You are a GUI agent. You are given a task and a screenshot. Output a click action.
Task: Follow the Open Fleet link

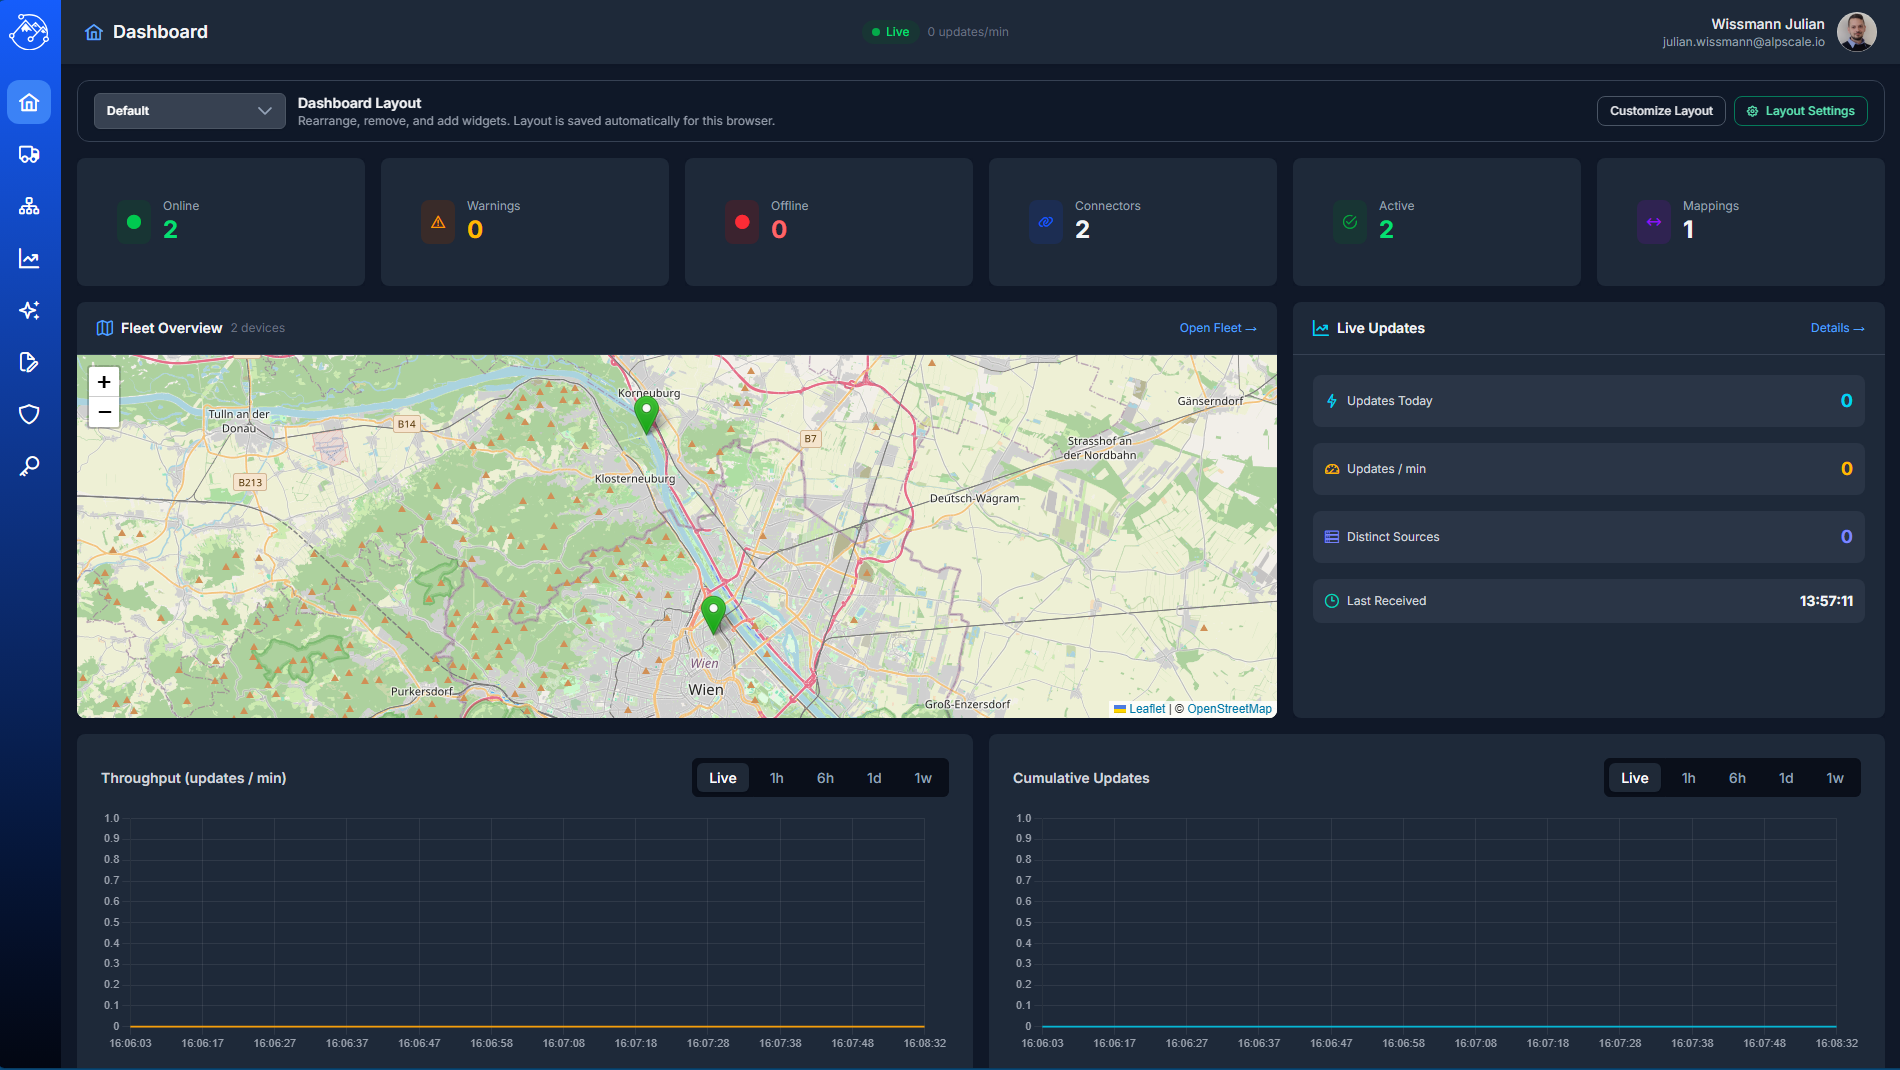(x=1218, y=328)
